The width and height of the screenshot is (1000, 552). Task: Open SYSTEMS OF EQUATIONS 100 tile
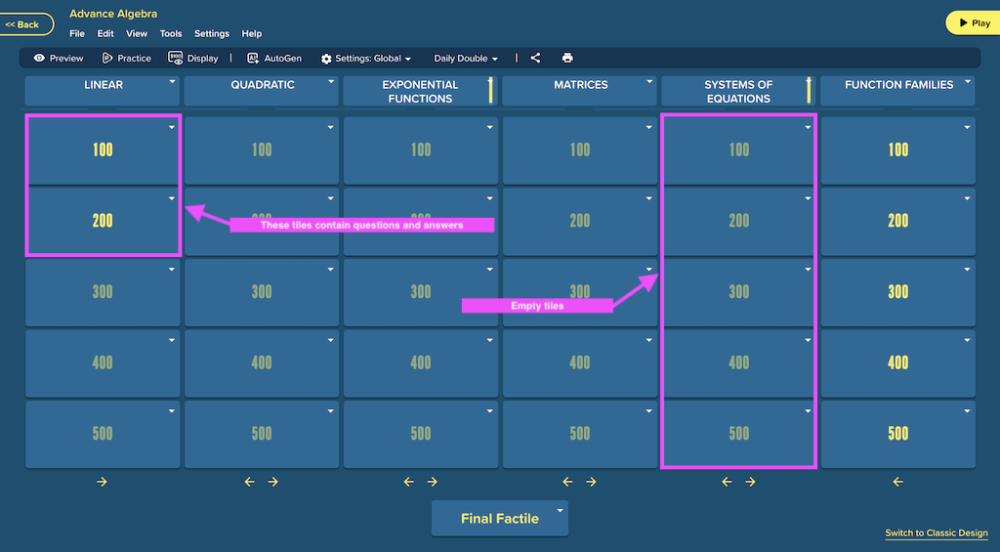pos(739,150)
